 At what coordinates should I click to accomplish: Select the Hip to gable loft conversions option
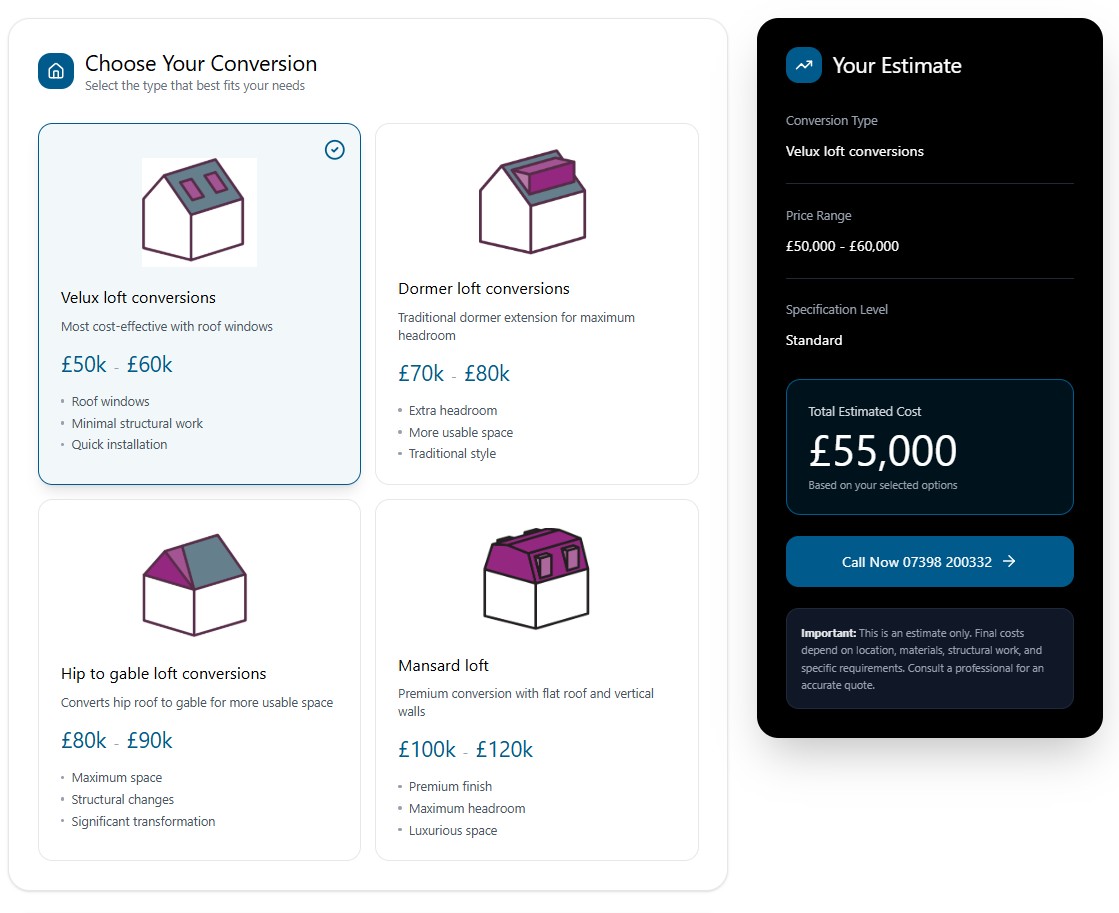tap(198, 680)
